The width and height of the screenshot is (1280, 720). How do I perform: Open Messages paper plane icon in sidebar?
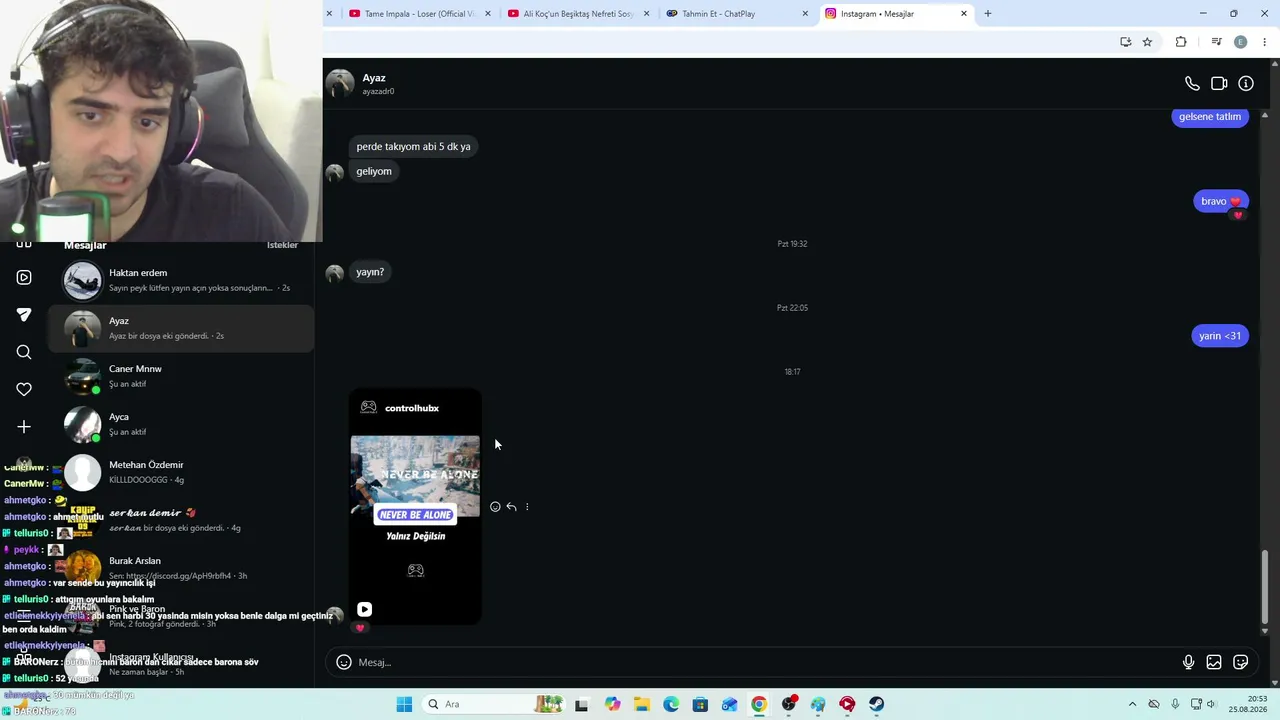tap(24, 314)
